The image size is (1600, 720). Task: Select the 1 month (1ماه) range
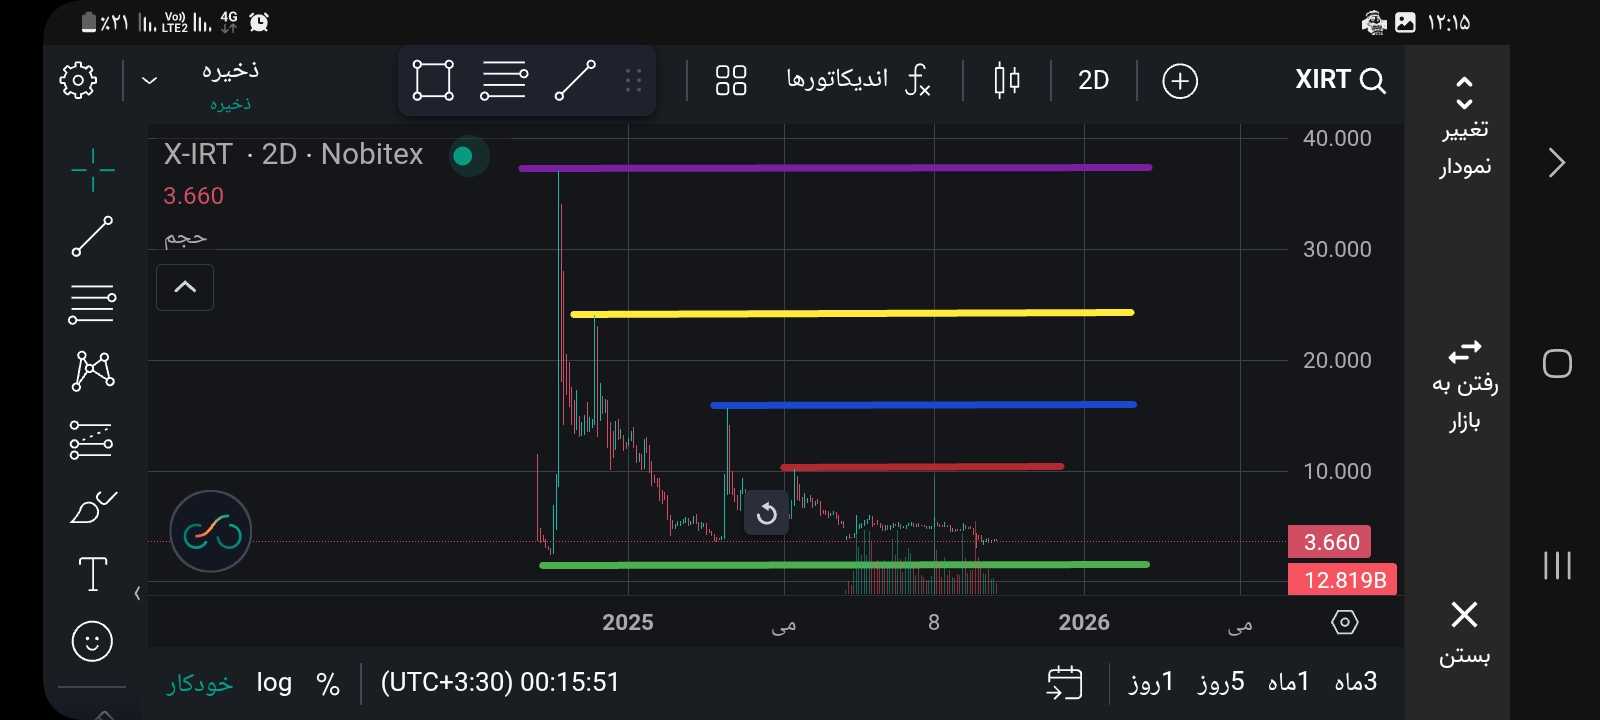click(1288, 683)
